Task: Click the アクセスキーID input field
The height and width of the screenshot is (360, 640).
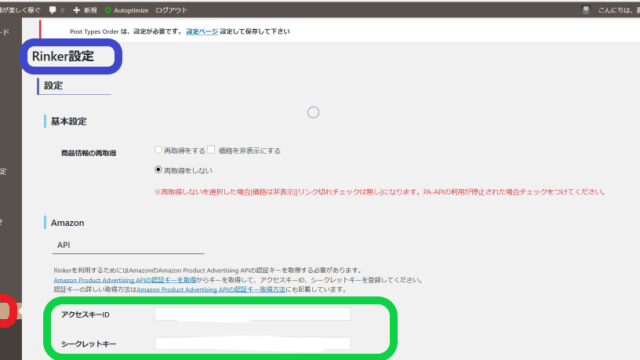Action: tap(253, 314)
